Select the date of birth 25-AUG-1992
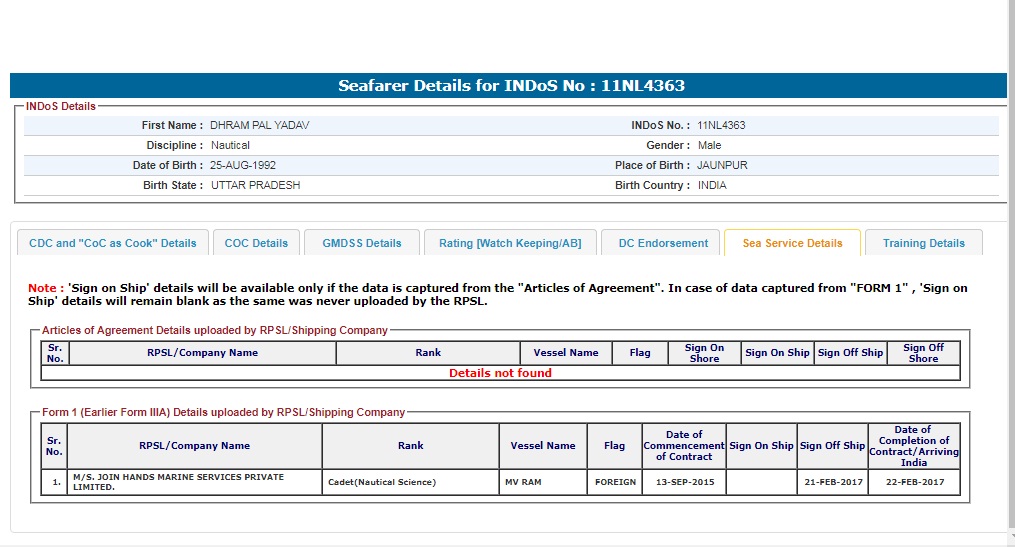The width and height of the screenshot is (1015, 547). (x=243, y=165)
